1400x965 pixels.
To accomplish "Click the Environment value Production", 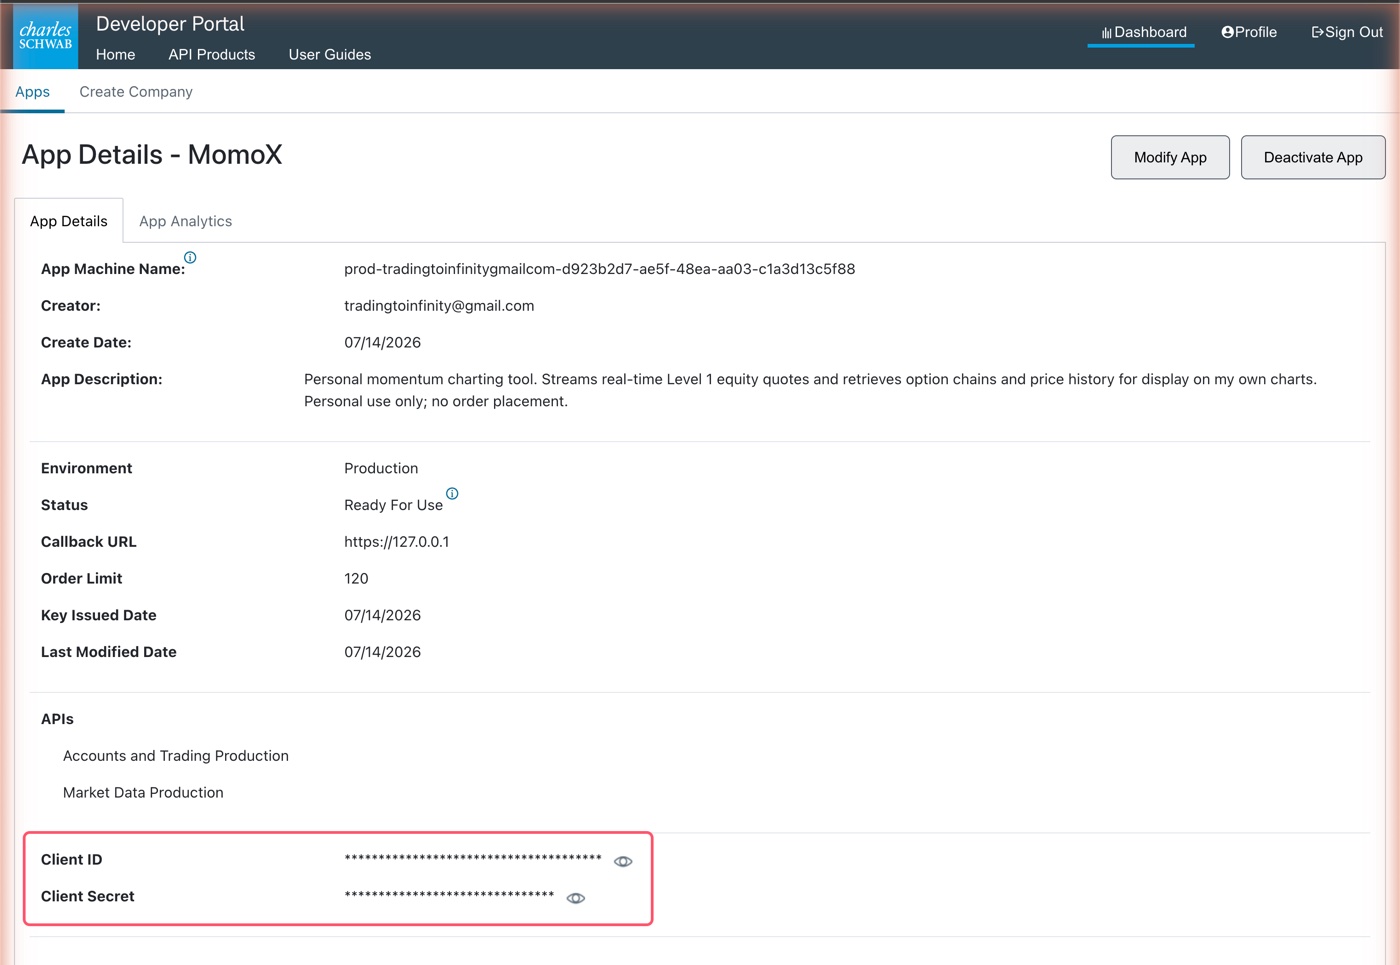I will click(x=381, y=469).
